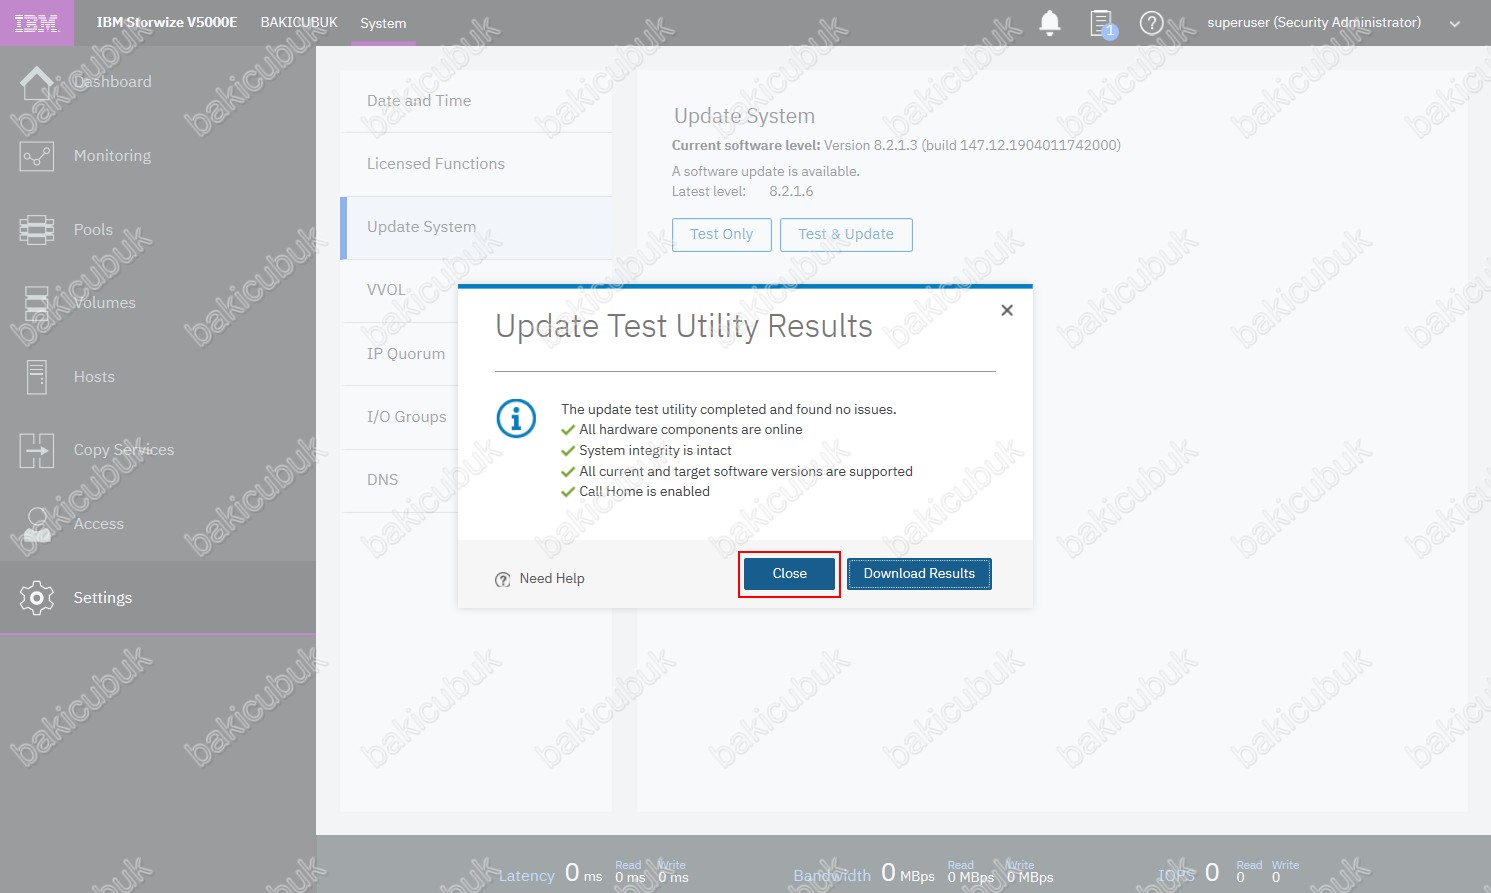Open the Copy Services menu item
Image resolution: width=1491 pixels, height=893 pixels.
pyautogui.click(x=124, y=450)
